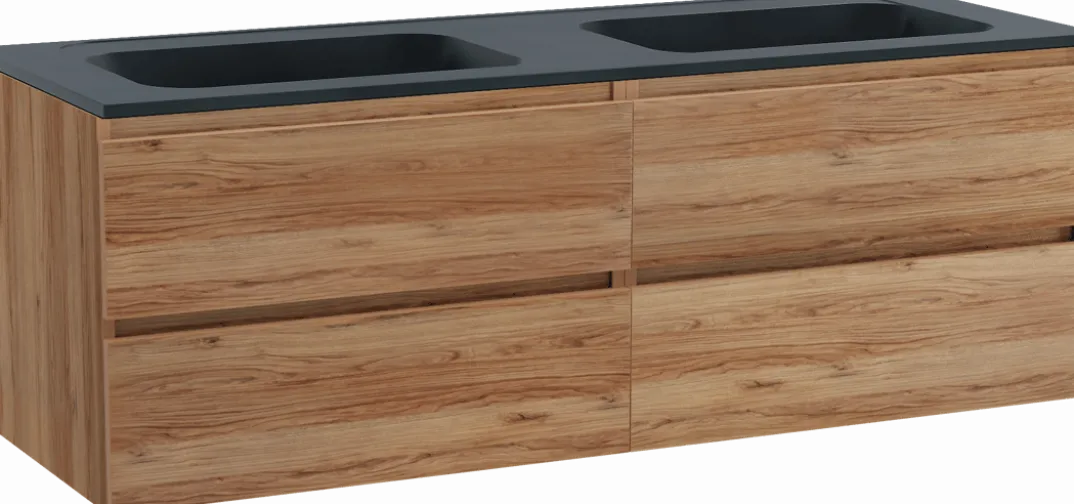Screen dimensions: 1074x504
Task: Click the left black sink basin
Action: (x=303, y=60)
